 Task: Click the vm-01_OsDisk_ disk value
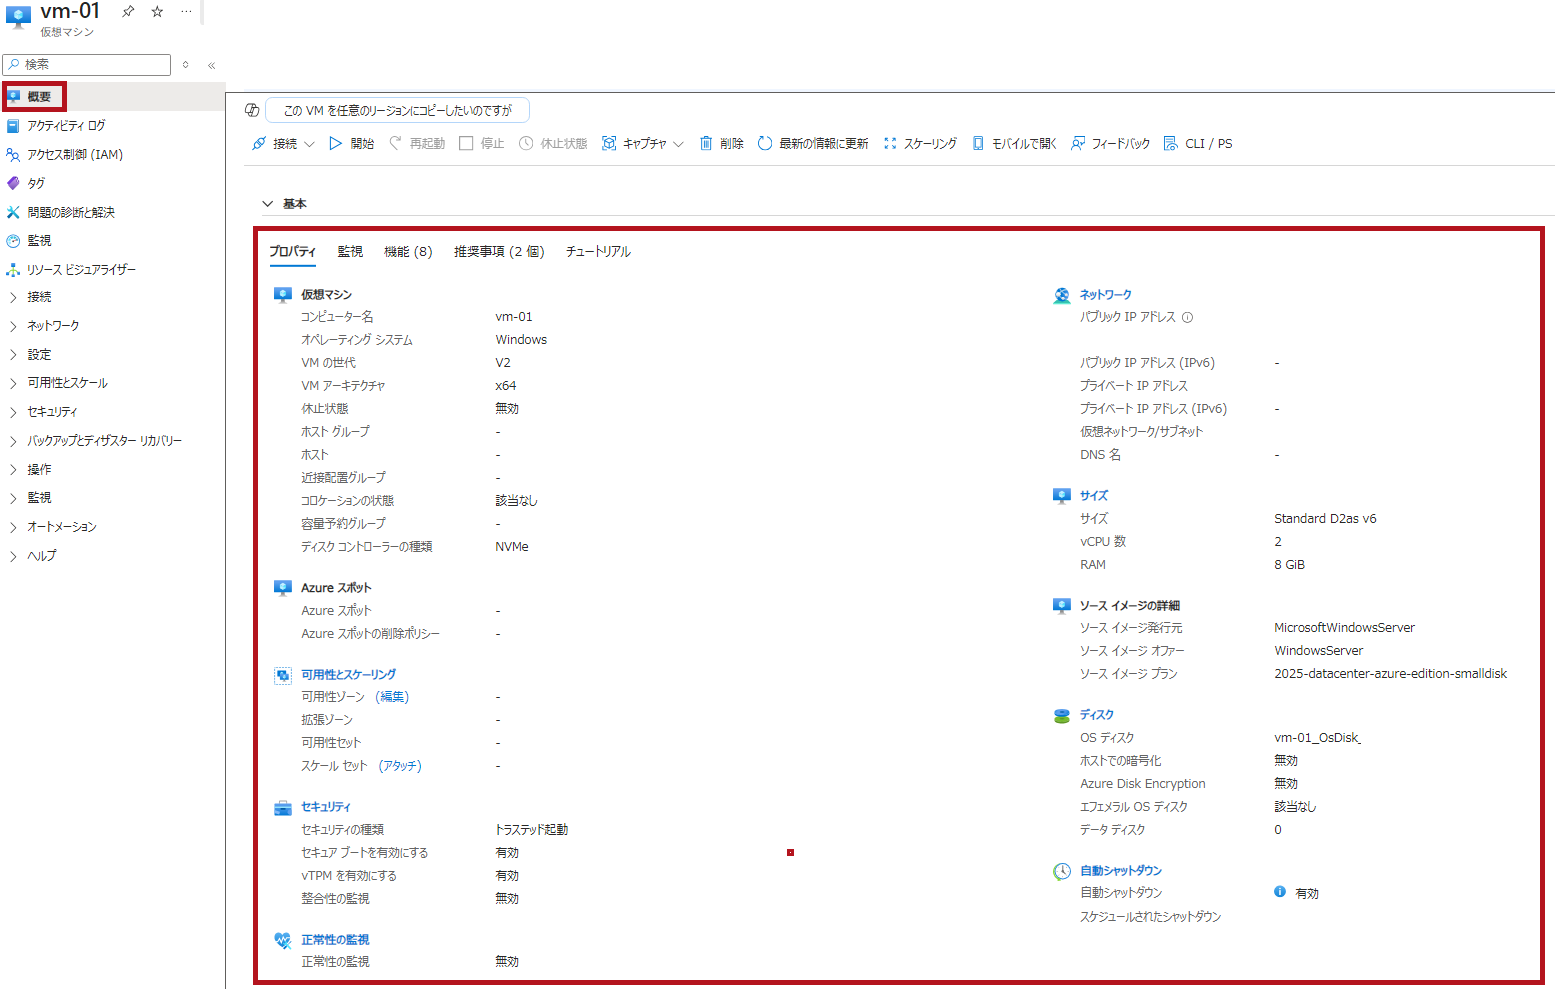point(1317,738)
